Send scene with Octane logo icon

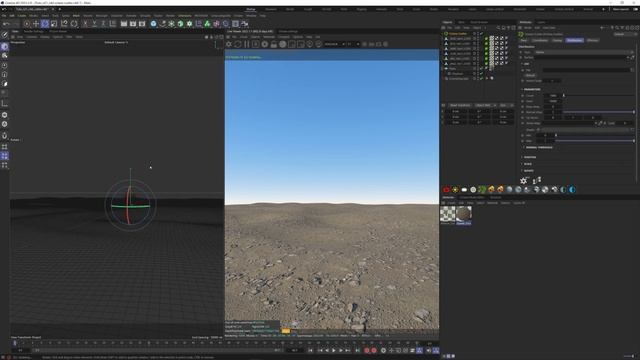[x=229, y=44]
